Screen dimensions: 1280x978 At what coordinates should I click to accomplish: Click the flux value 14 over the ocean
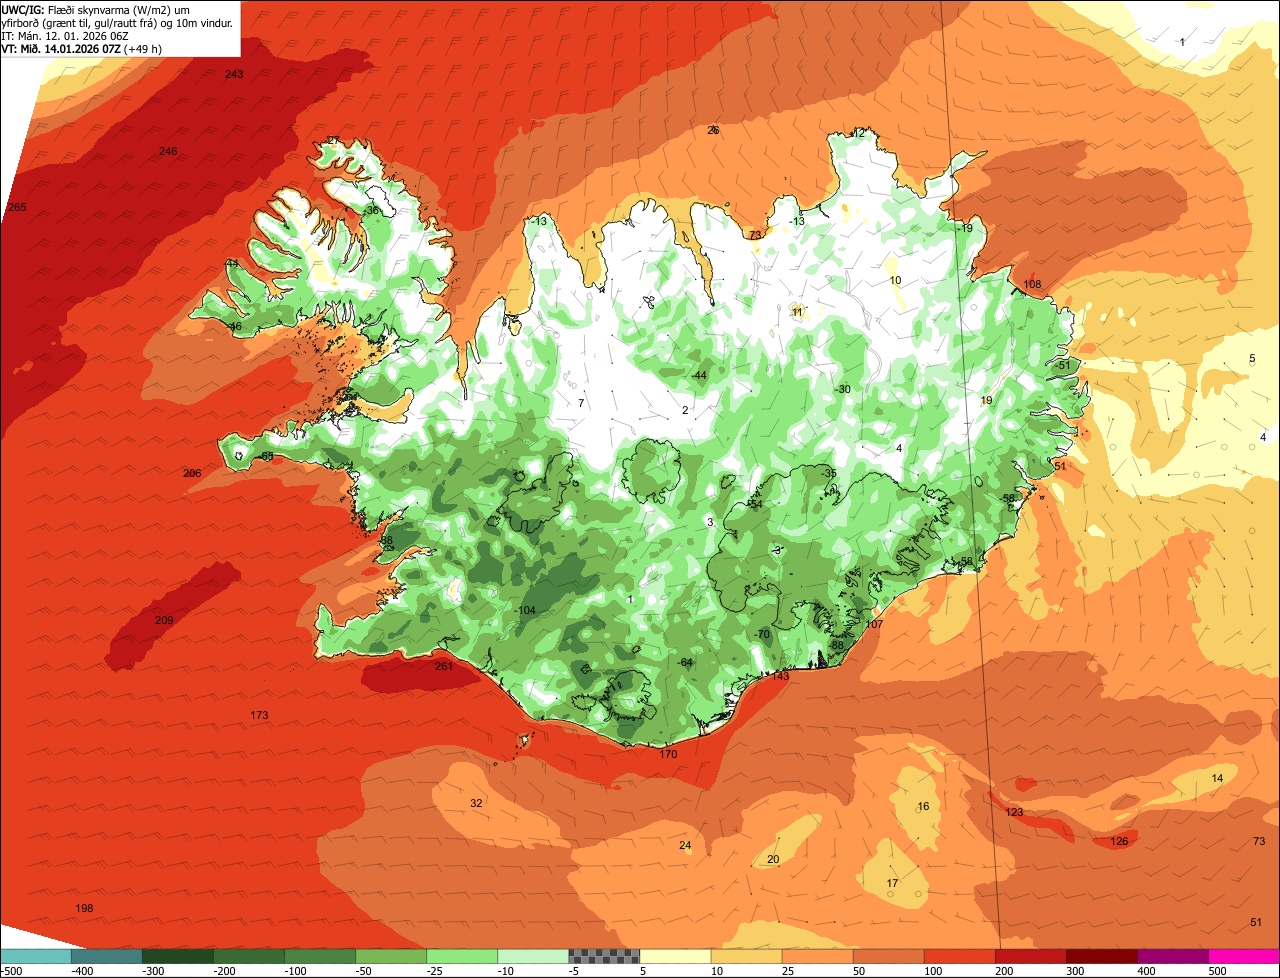[1217, 778]
